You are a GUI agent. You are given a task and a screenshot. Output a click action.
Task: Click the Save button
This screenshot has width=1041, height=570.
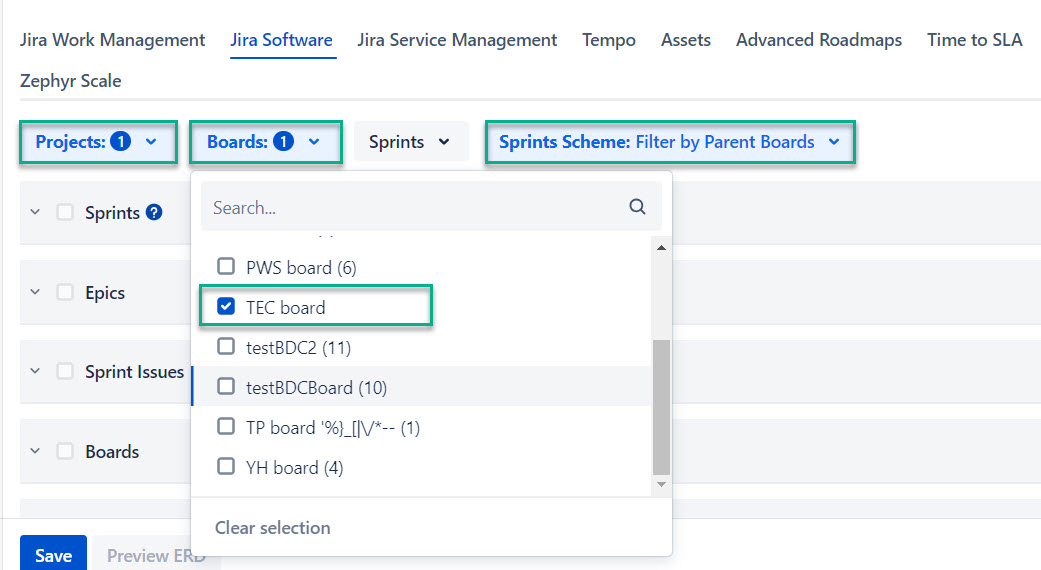pos(53,555)
